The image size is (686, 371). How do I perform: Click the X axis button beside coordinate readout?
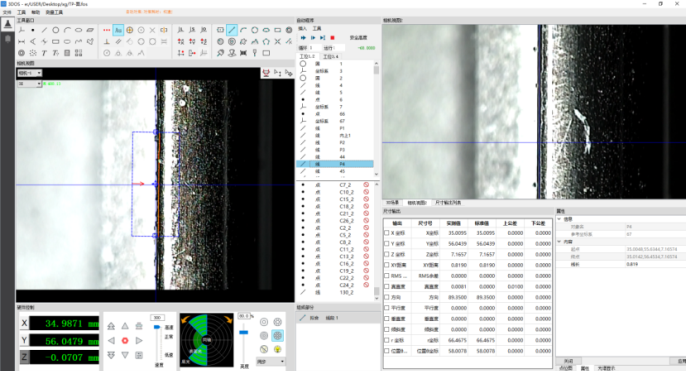(24, 323)
